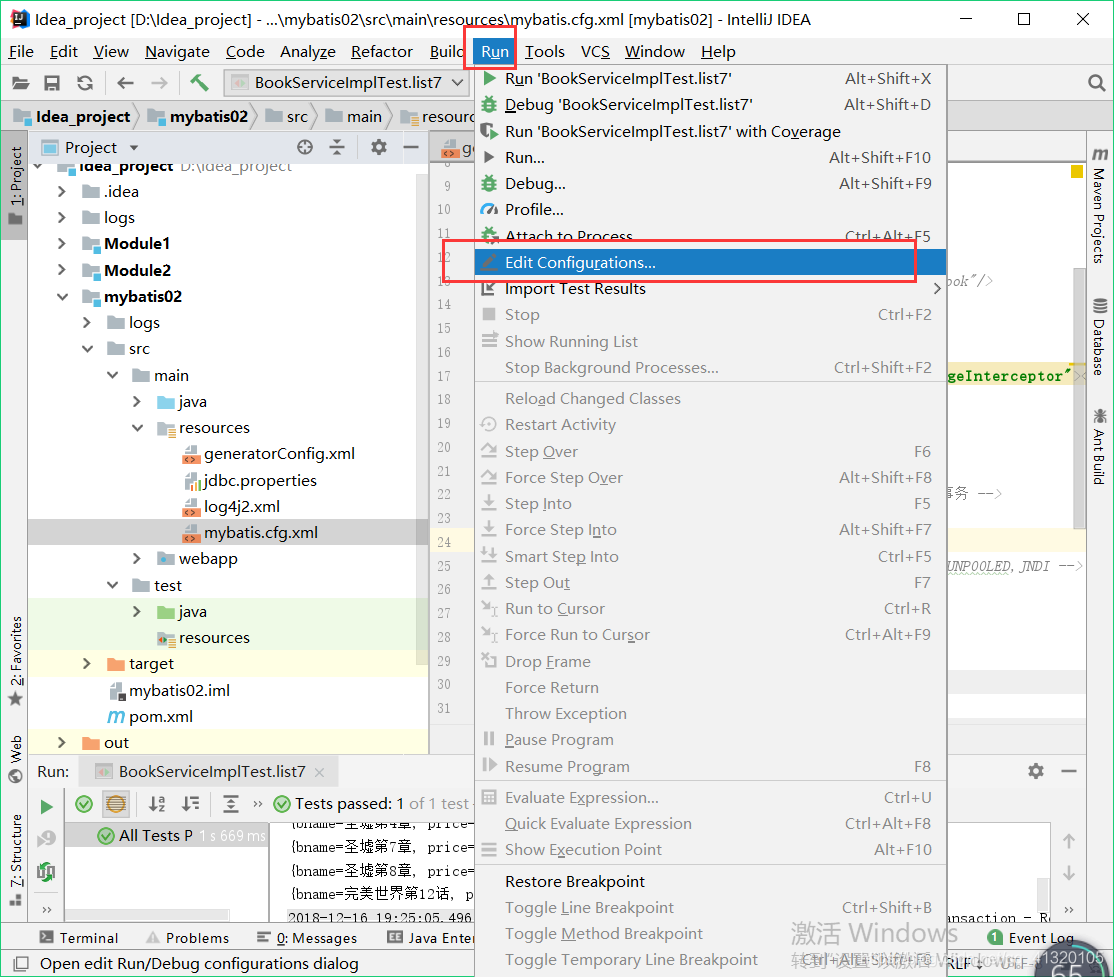Open the Favorites side tab
1114x977 pixels.
[x=16, y=661]
